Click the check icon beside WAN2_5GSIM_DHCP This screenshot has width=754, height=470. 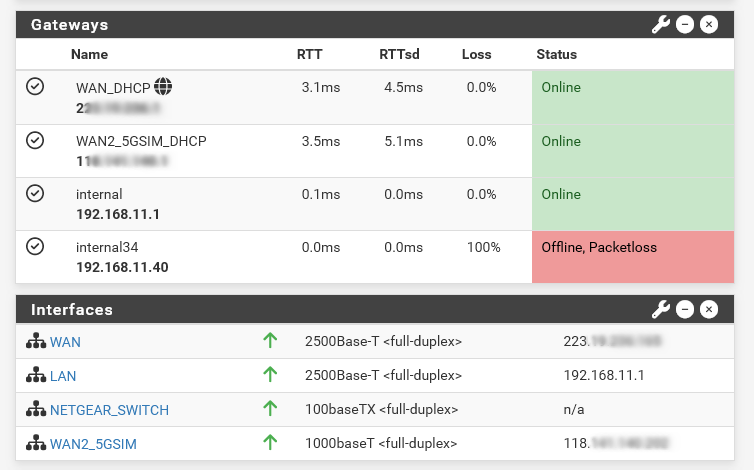coord(35,141)
